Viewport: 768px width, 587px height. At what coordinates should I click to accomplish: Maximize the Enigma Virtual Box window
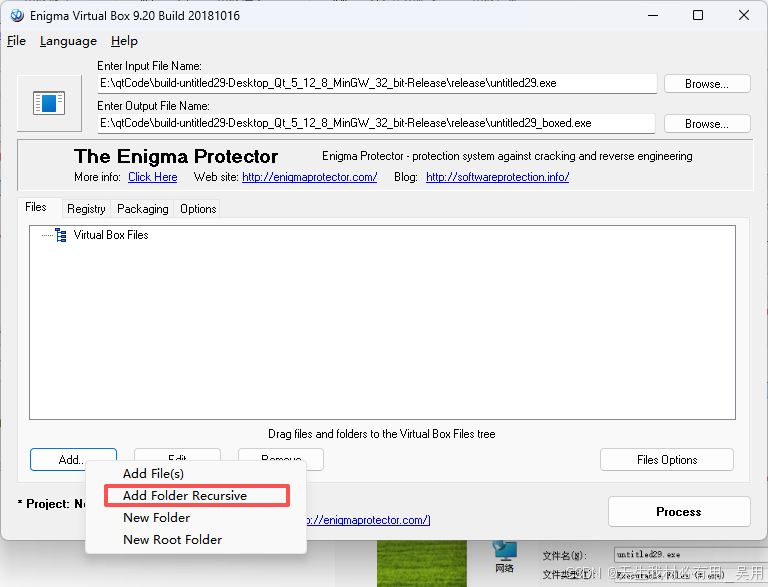point(698,15)
